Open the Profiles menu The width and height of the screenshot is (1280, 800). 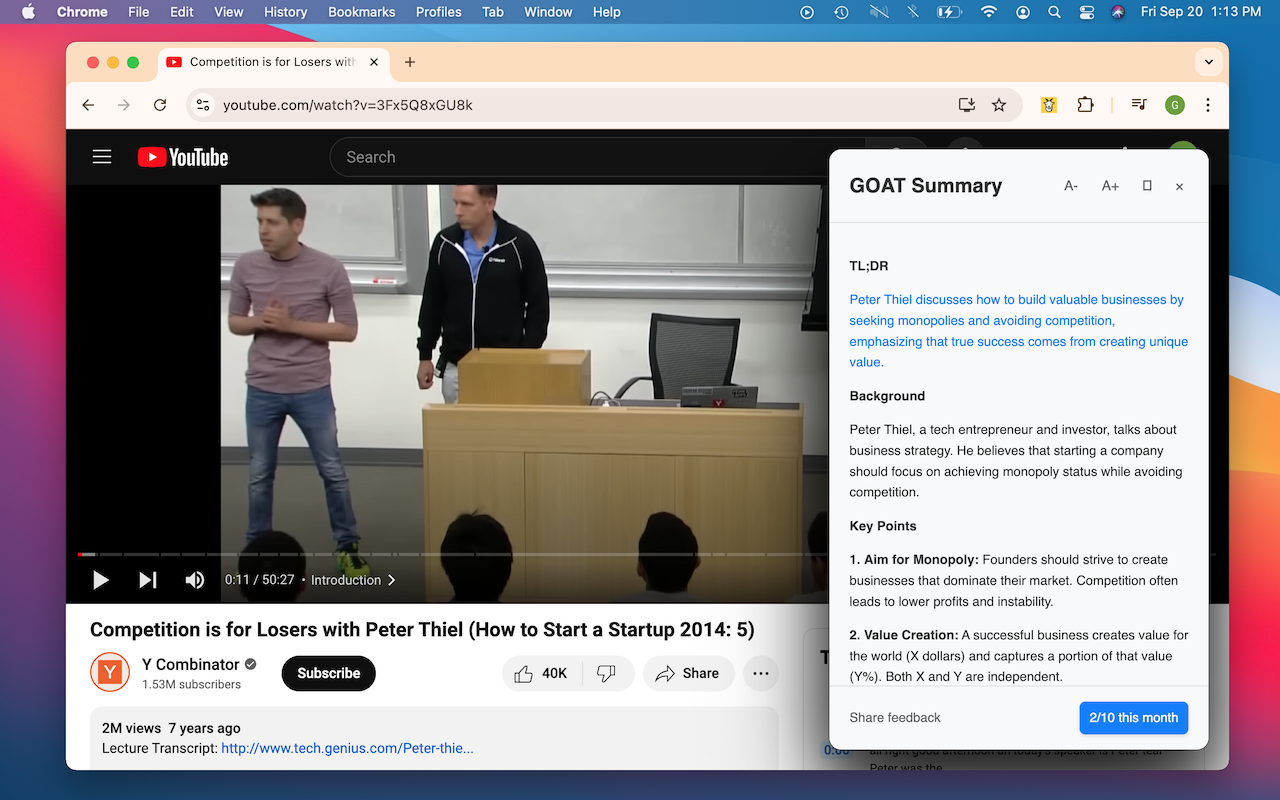click(x=439, y=12)
